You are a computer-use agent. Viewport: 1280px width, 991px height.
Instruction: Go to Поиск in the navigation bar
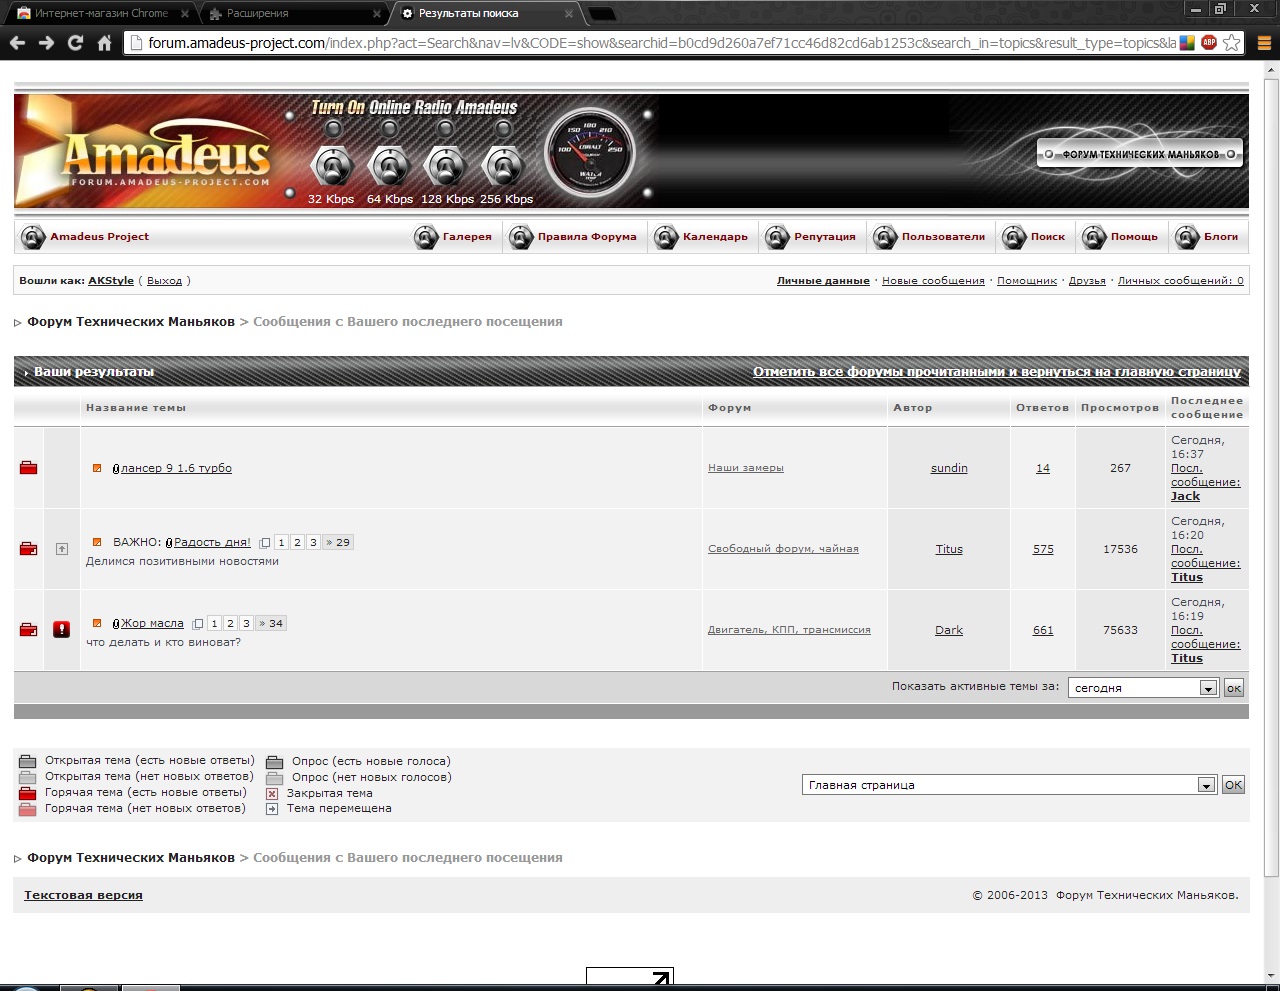(x=1035, y=237)
